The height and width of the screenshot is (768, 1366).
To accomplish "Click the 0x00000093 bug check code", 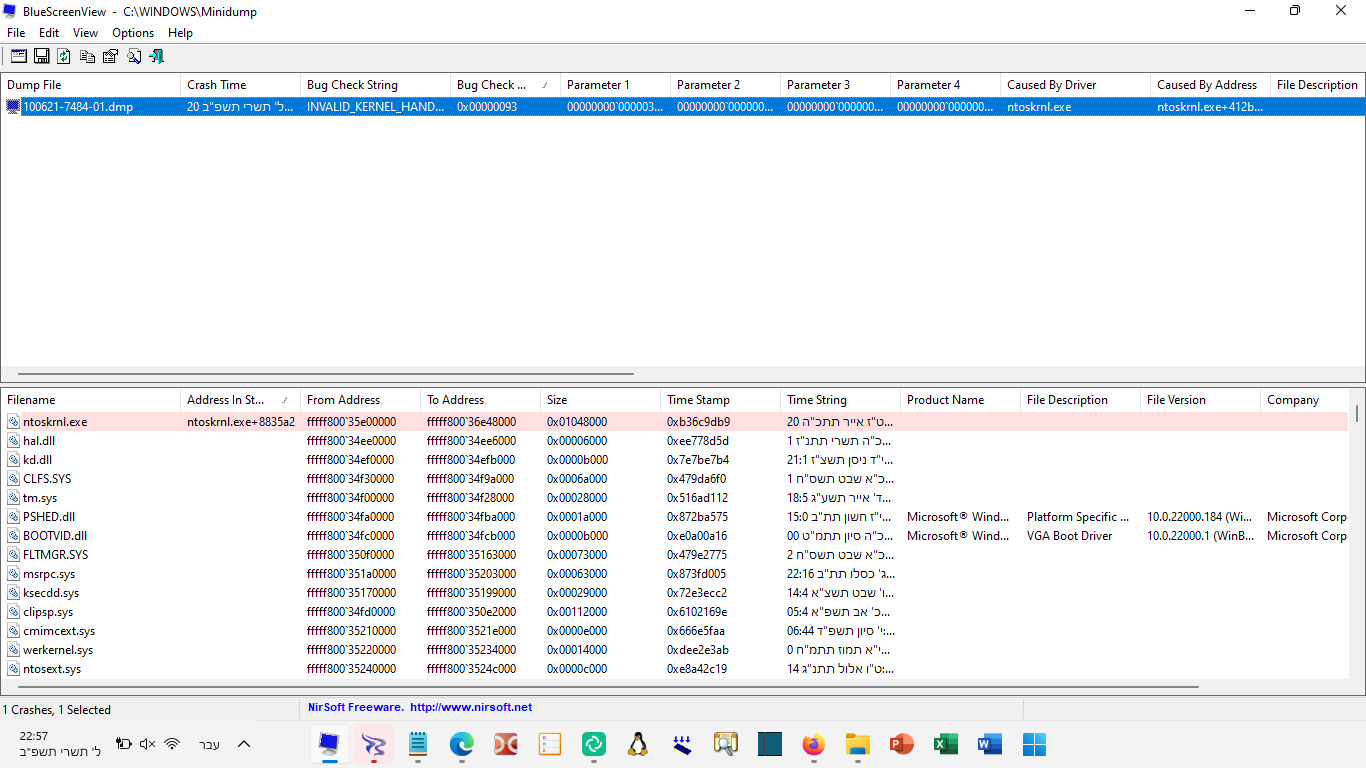I will tap(487, 107).
